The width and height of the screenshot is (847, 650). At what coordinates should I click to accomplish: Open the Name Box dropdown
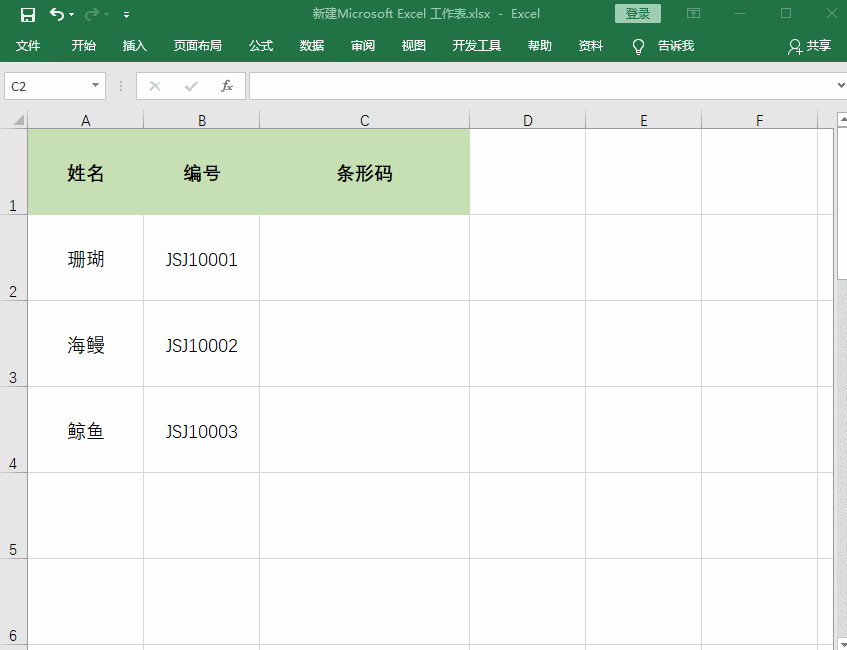point(96,85)
